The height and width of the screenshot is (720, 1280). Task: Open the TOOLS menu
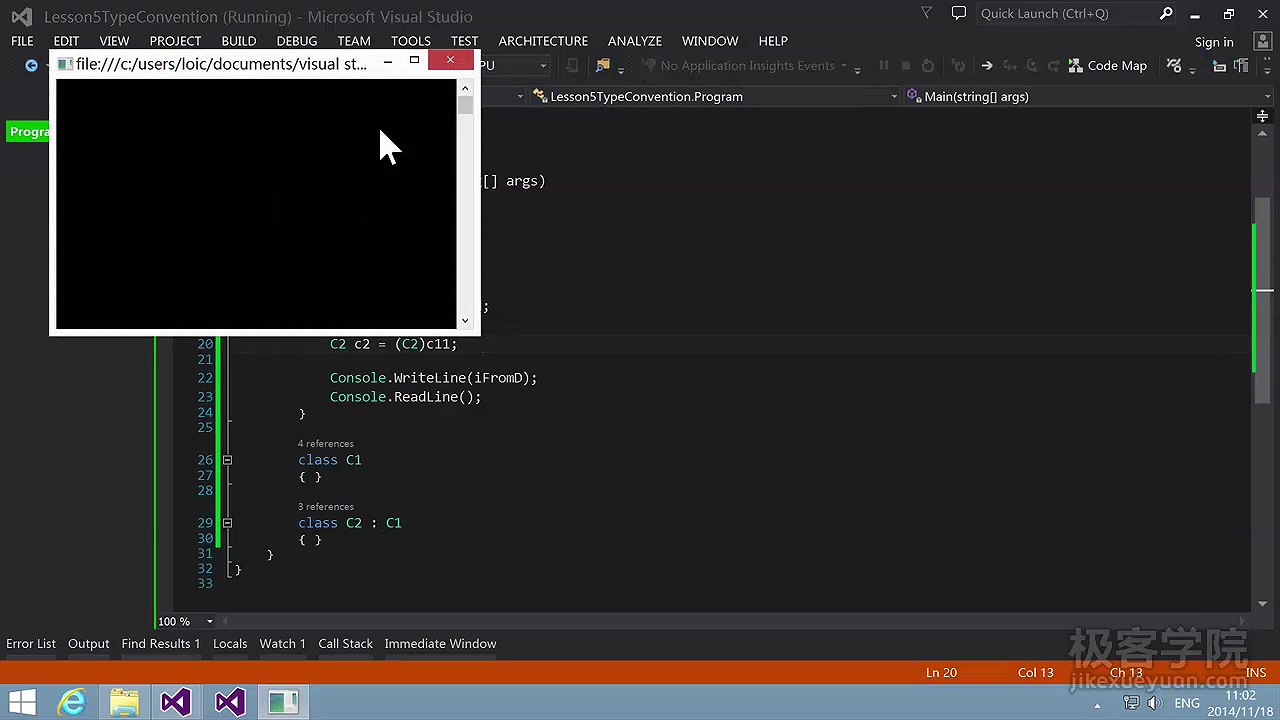tap(411, 41)
